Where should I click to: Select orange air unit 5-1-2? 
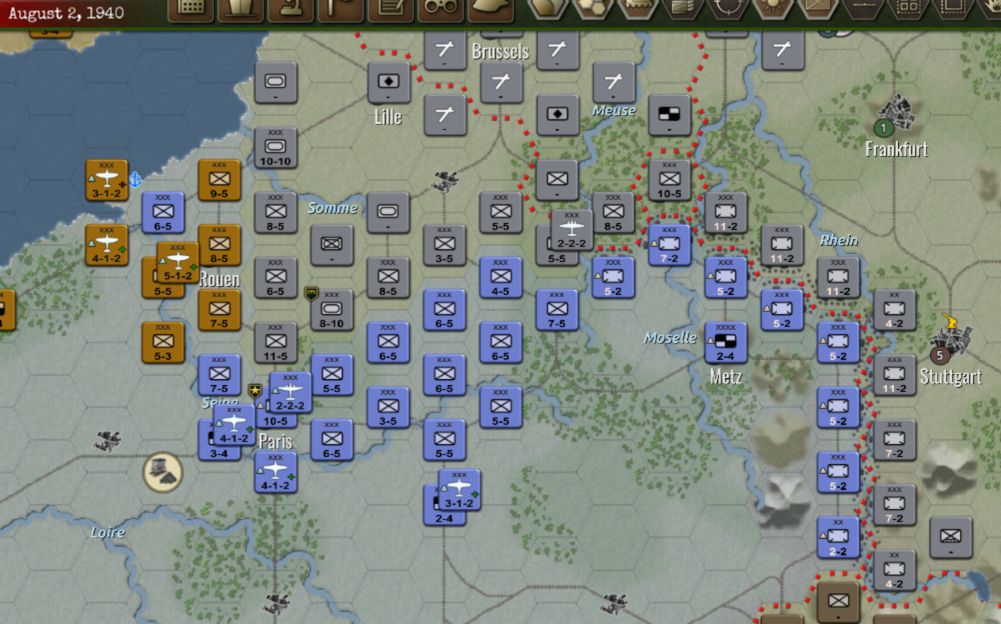[x=178, y=263]
